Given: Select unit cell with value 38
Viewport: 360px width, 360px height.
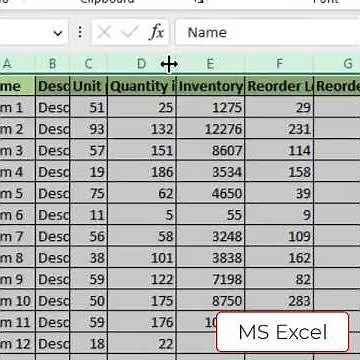Looking at the screenshot, I should (88, 258).
